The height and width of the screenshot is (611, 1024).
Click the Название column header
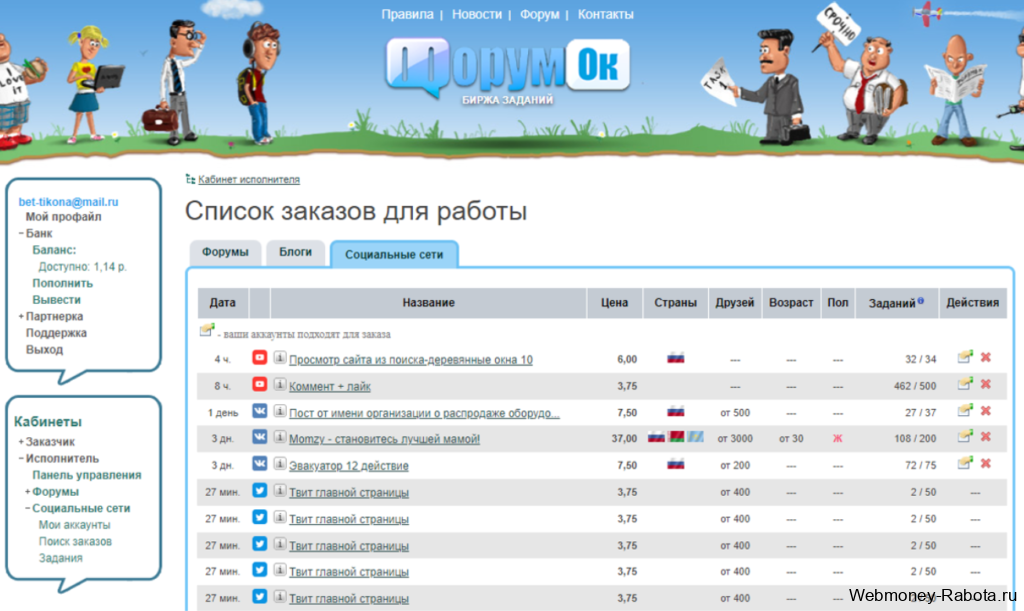(428, 303)
